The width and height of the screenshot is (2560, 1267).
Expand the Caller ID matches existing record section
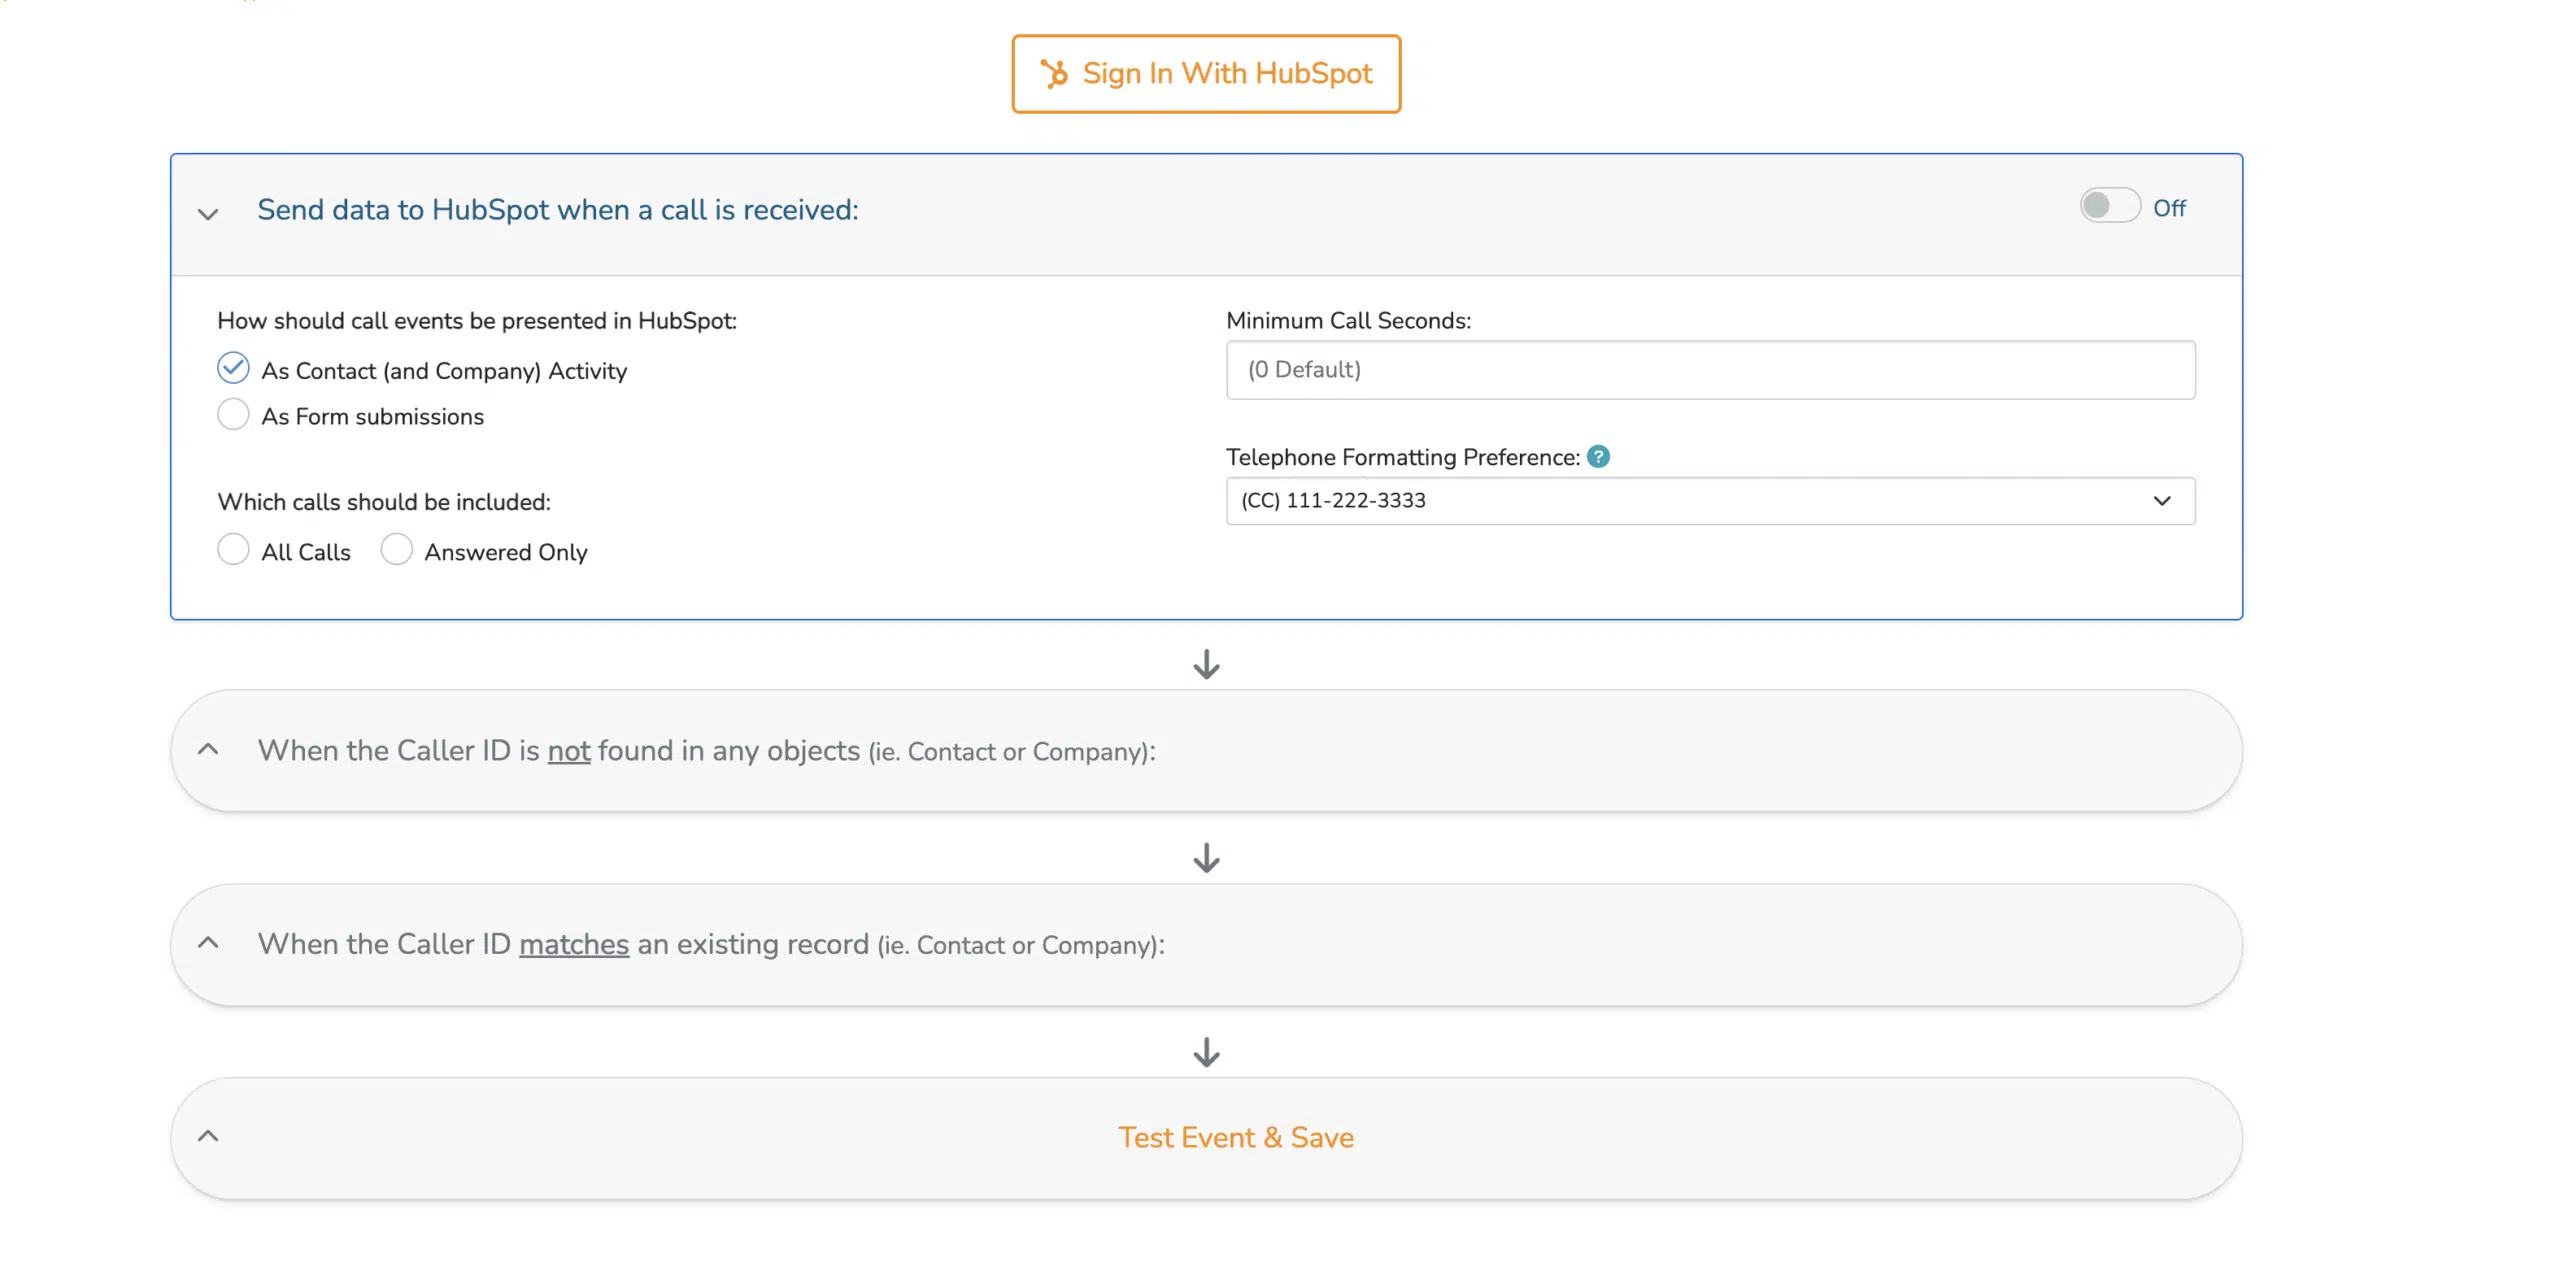pos(208,943)
